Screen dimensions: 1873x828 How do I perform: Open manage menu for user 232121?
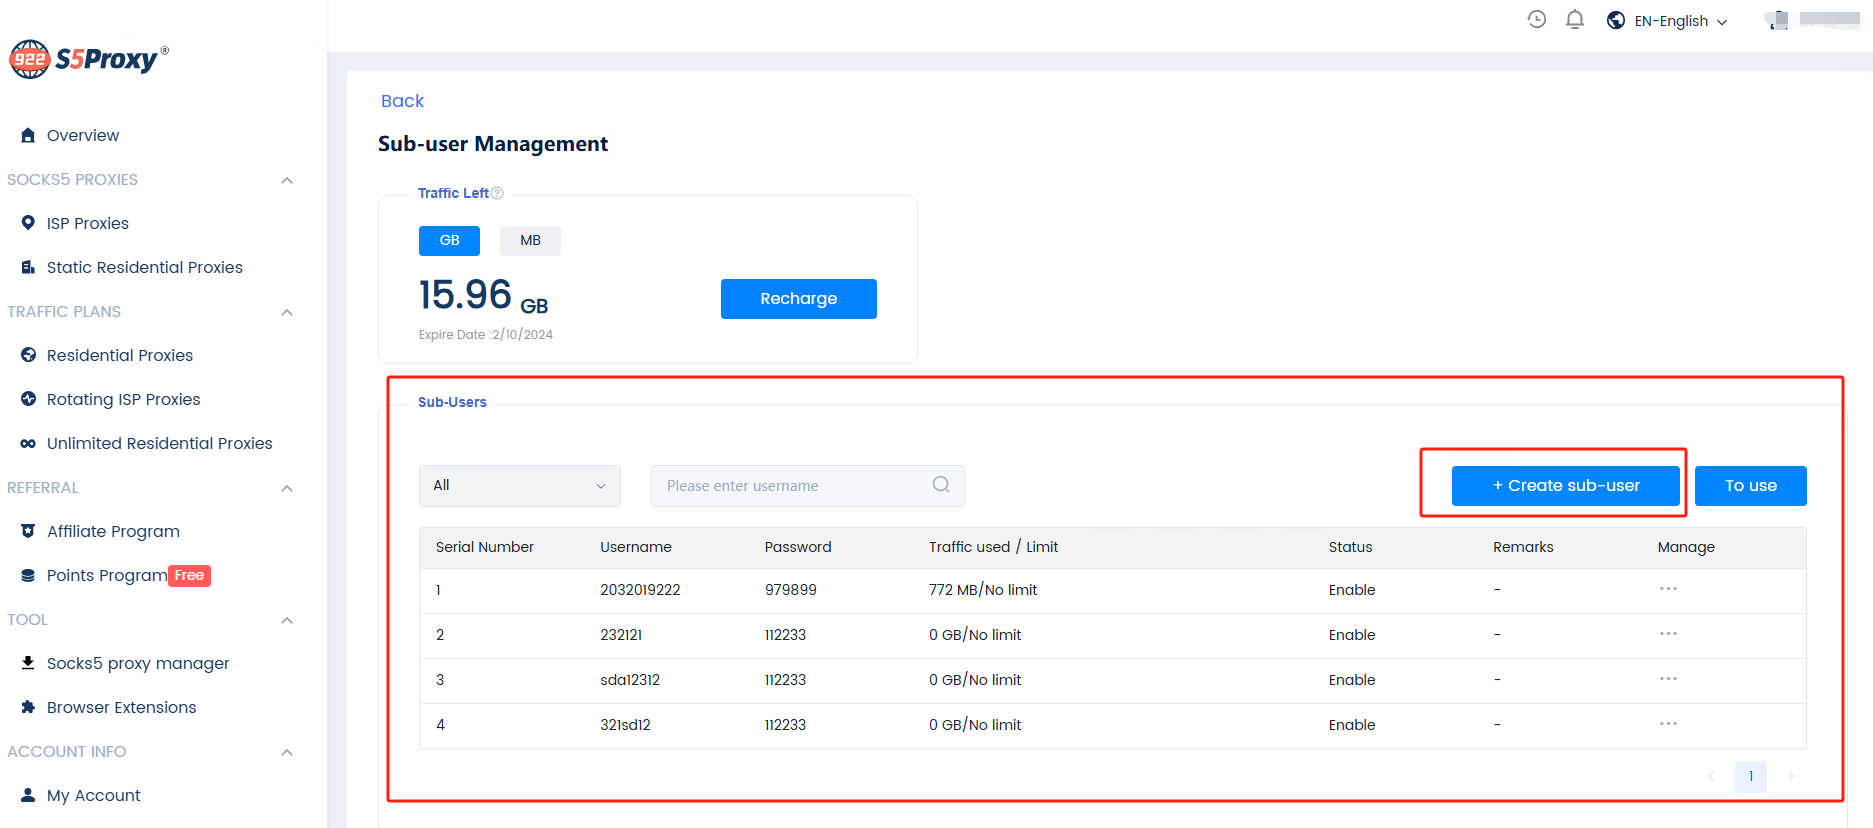pos(1668,634)
